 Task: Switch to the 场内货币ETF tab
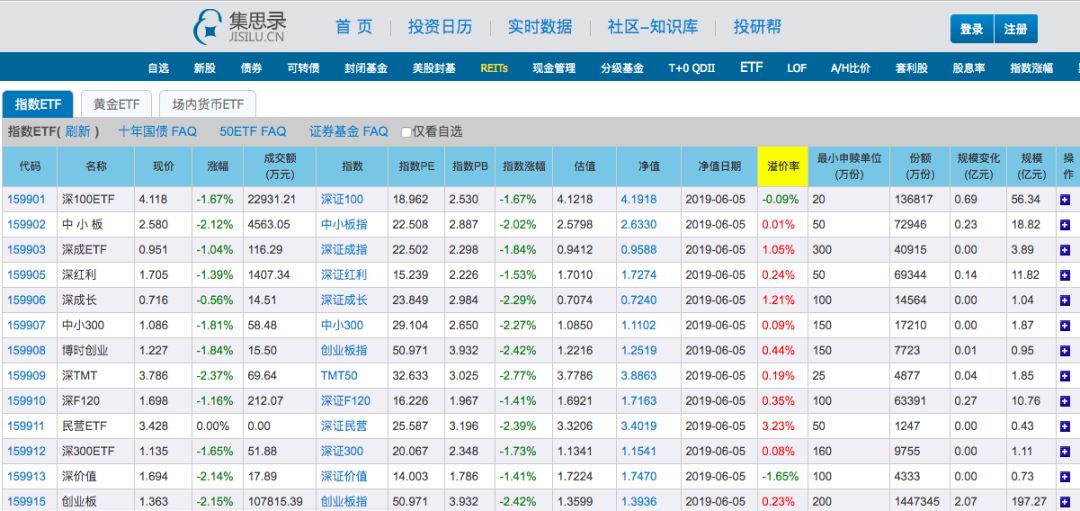click(x=207, y=105)
